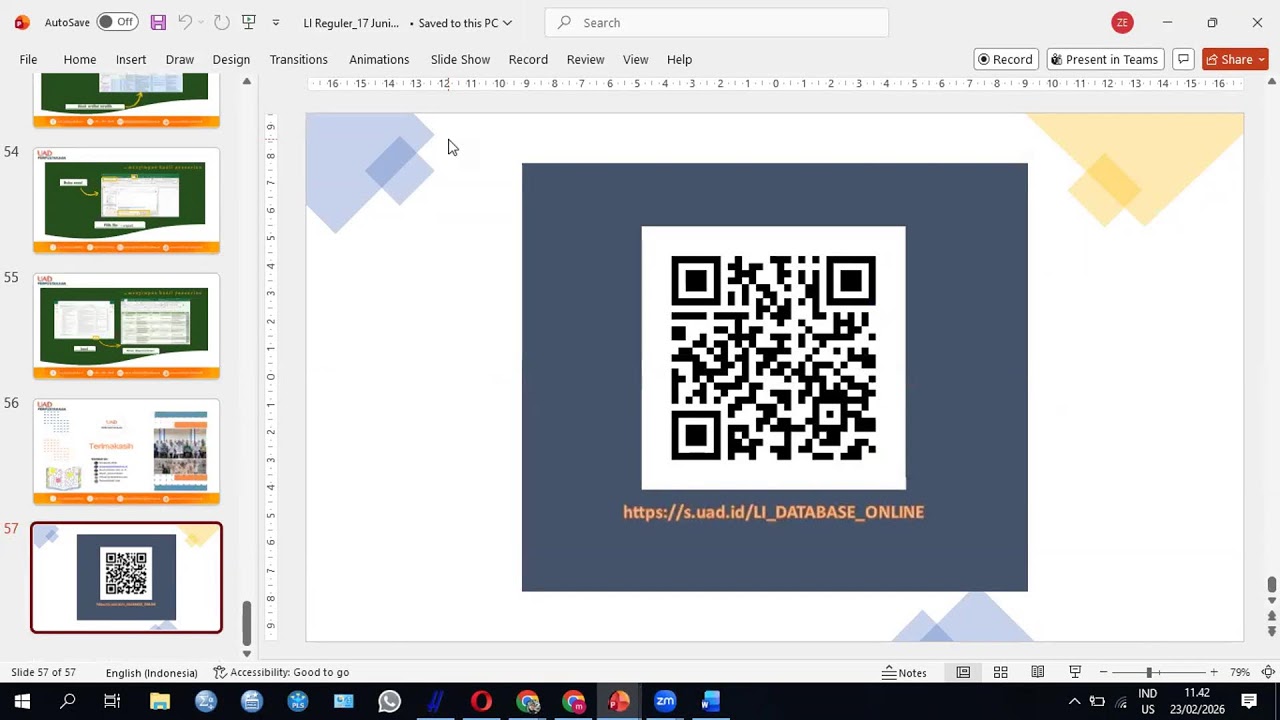
Task: Open the File menu
Action: [x=28, y=59]
